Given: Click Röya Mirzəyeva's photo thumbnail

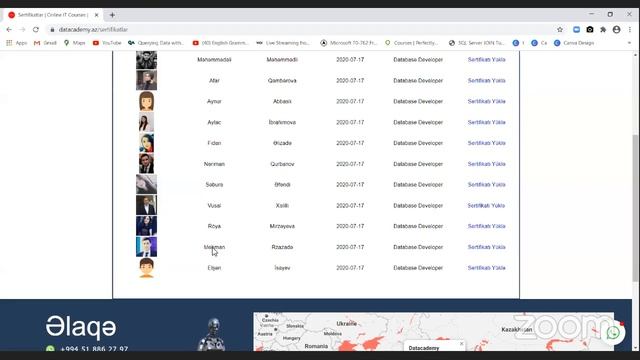Looking at the screenshot, I should (146, 226).
